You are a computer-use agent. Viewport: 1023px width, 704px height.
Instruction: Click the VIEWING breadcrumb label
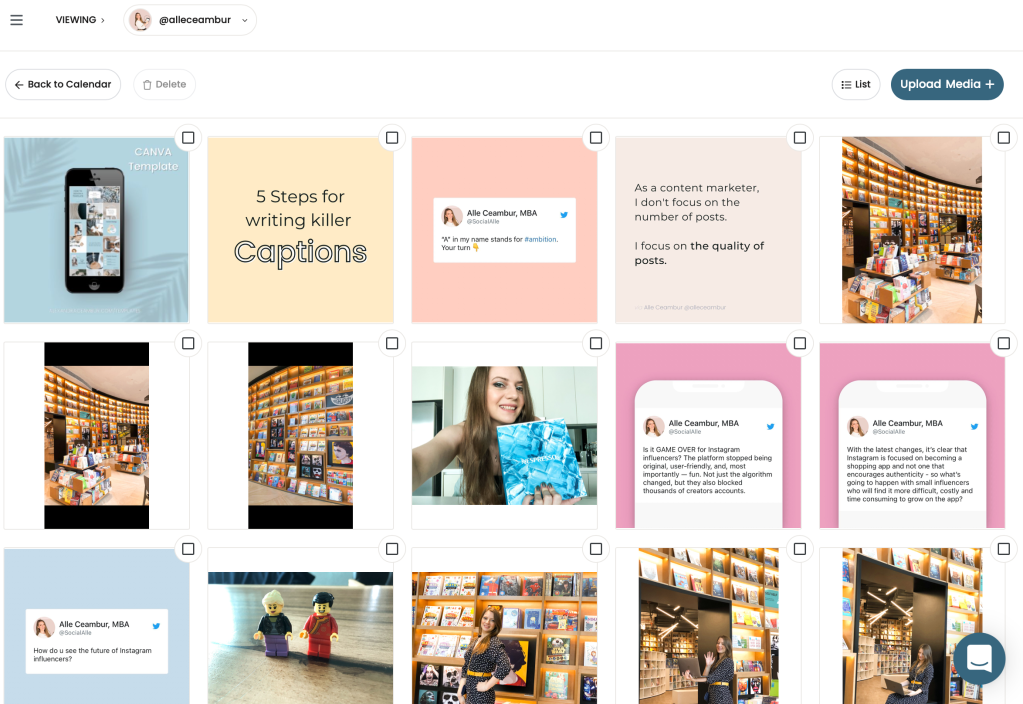click(76, 20)
